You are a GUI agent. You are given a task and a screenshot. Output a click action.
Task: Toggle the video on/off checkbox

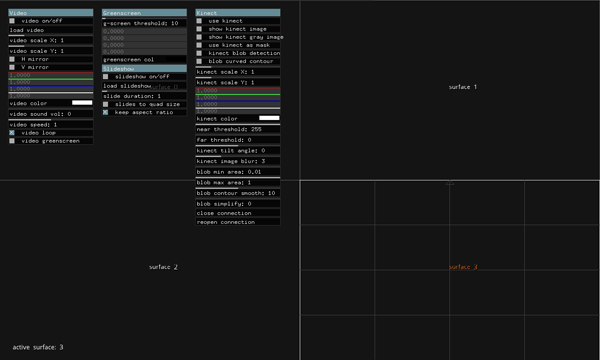pos(12,21)
